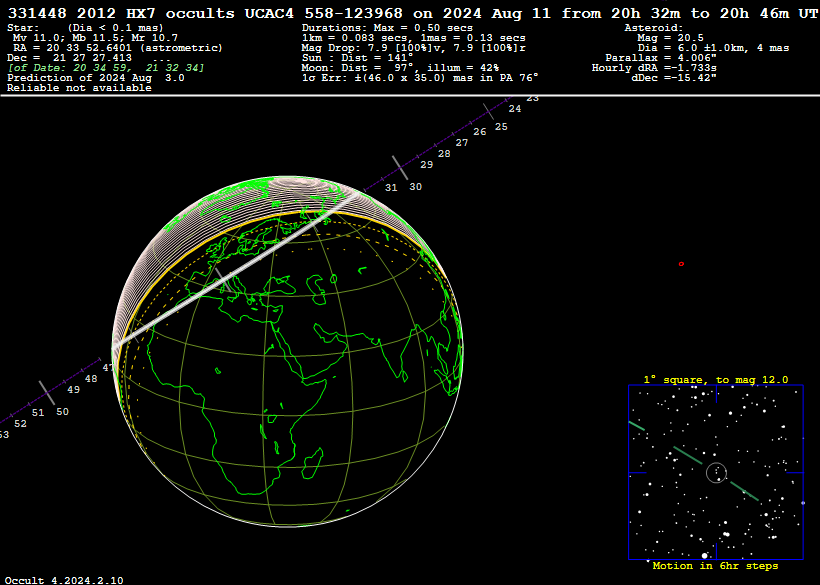This screenshot has width=820, height=585.
Task: Click the minute label '52' on the path
Action: point(20,423)
